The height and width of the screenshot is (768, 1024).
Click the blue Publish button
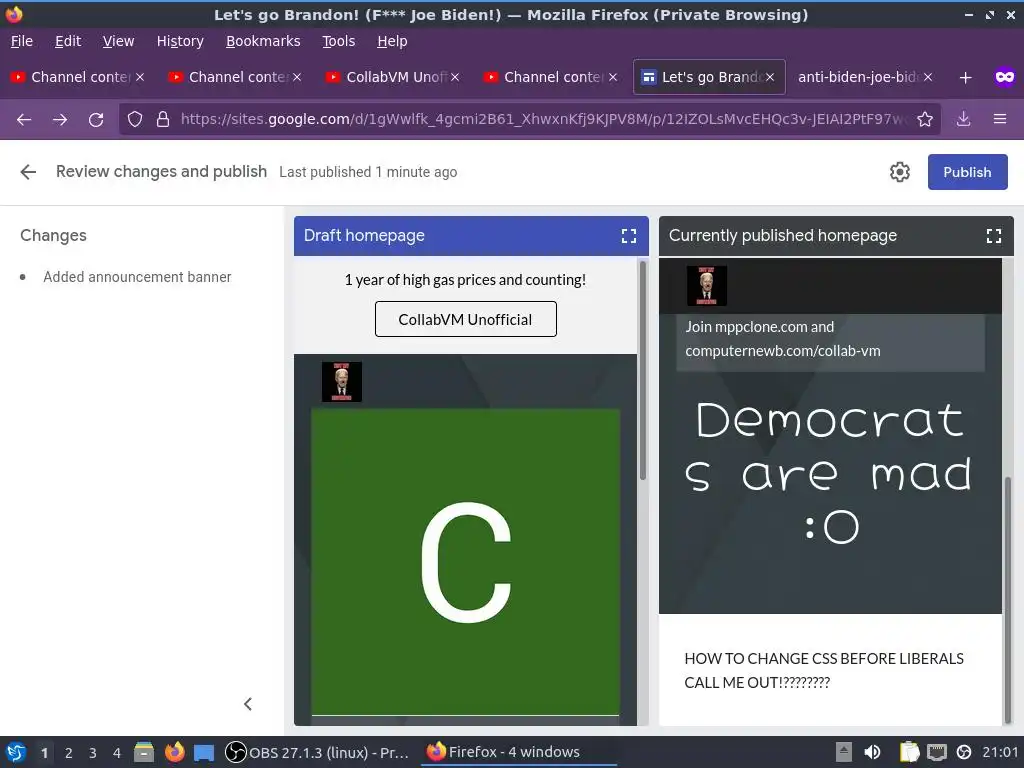click(967, 172)
